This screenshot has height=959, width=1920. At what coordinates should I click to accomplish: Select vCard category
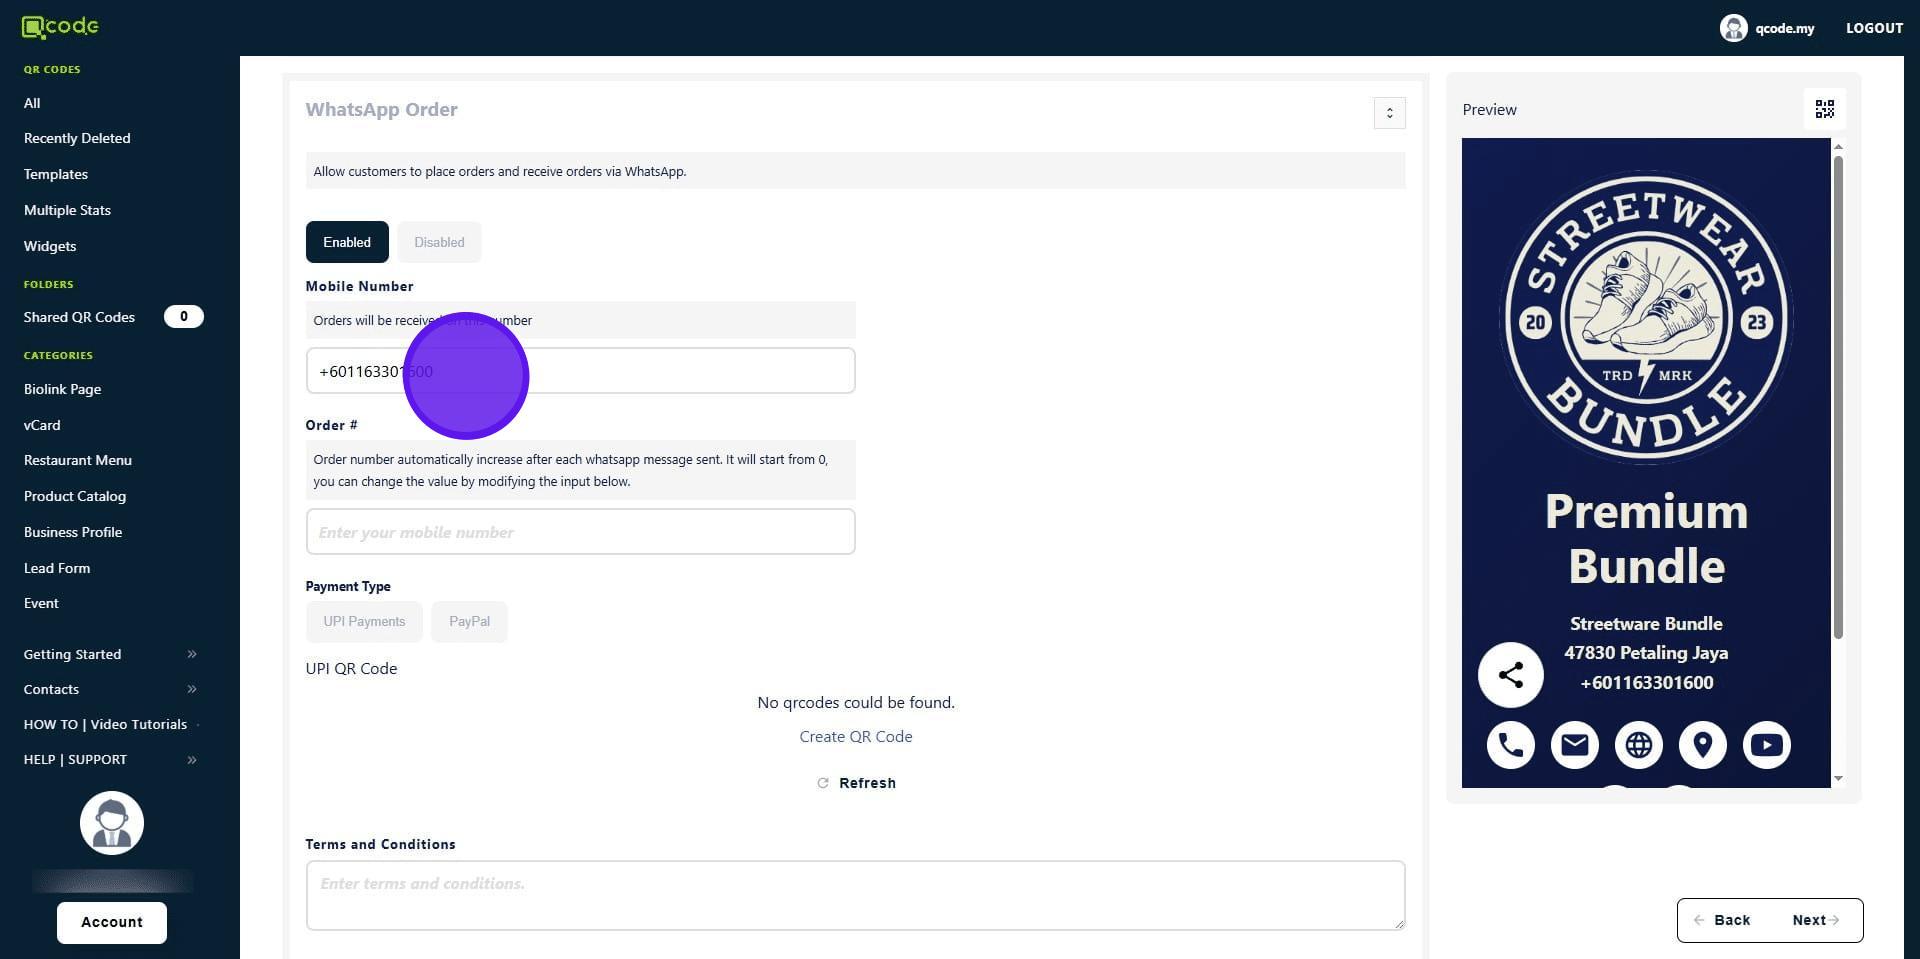click(42, 425)
